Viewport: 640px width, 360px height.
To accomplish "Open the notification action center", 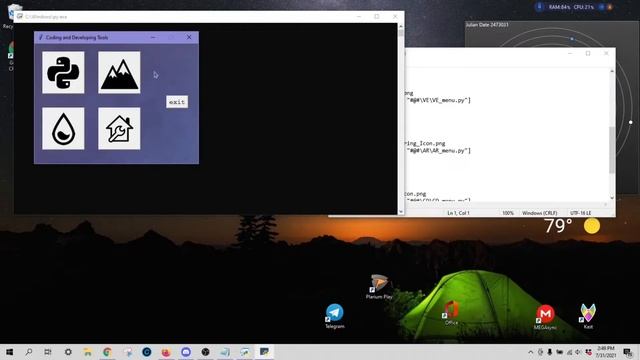I will coord(628,352).
